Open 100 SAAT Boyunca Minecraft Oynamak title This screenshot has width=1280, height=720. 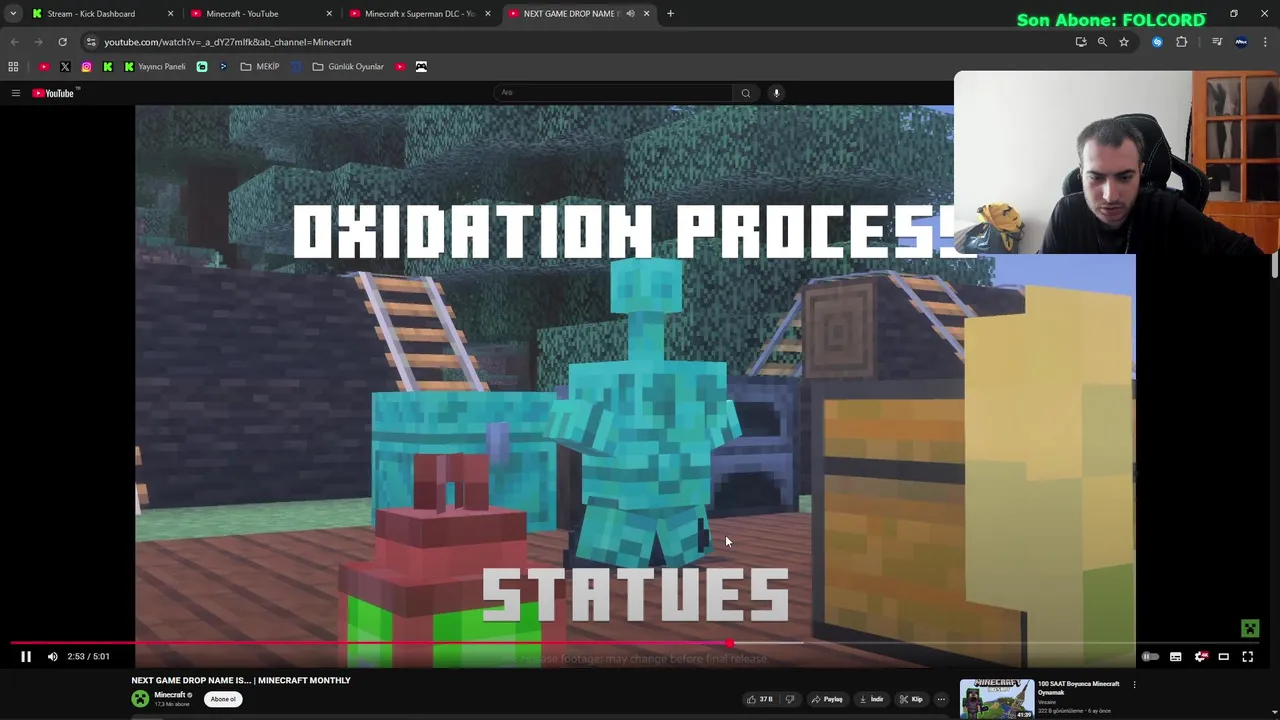[1078, 688]
